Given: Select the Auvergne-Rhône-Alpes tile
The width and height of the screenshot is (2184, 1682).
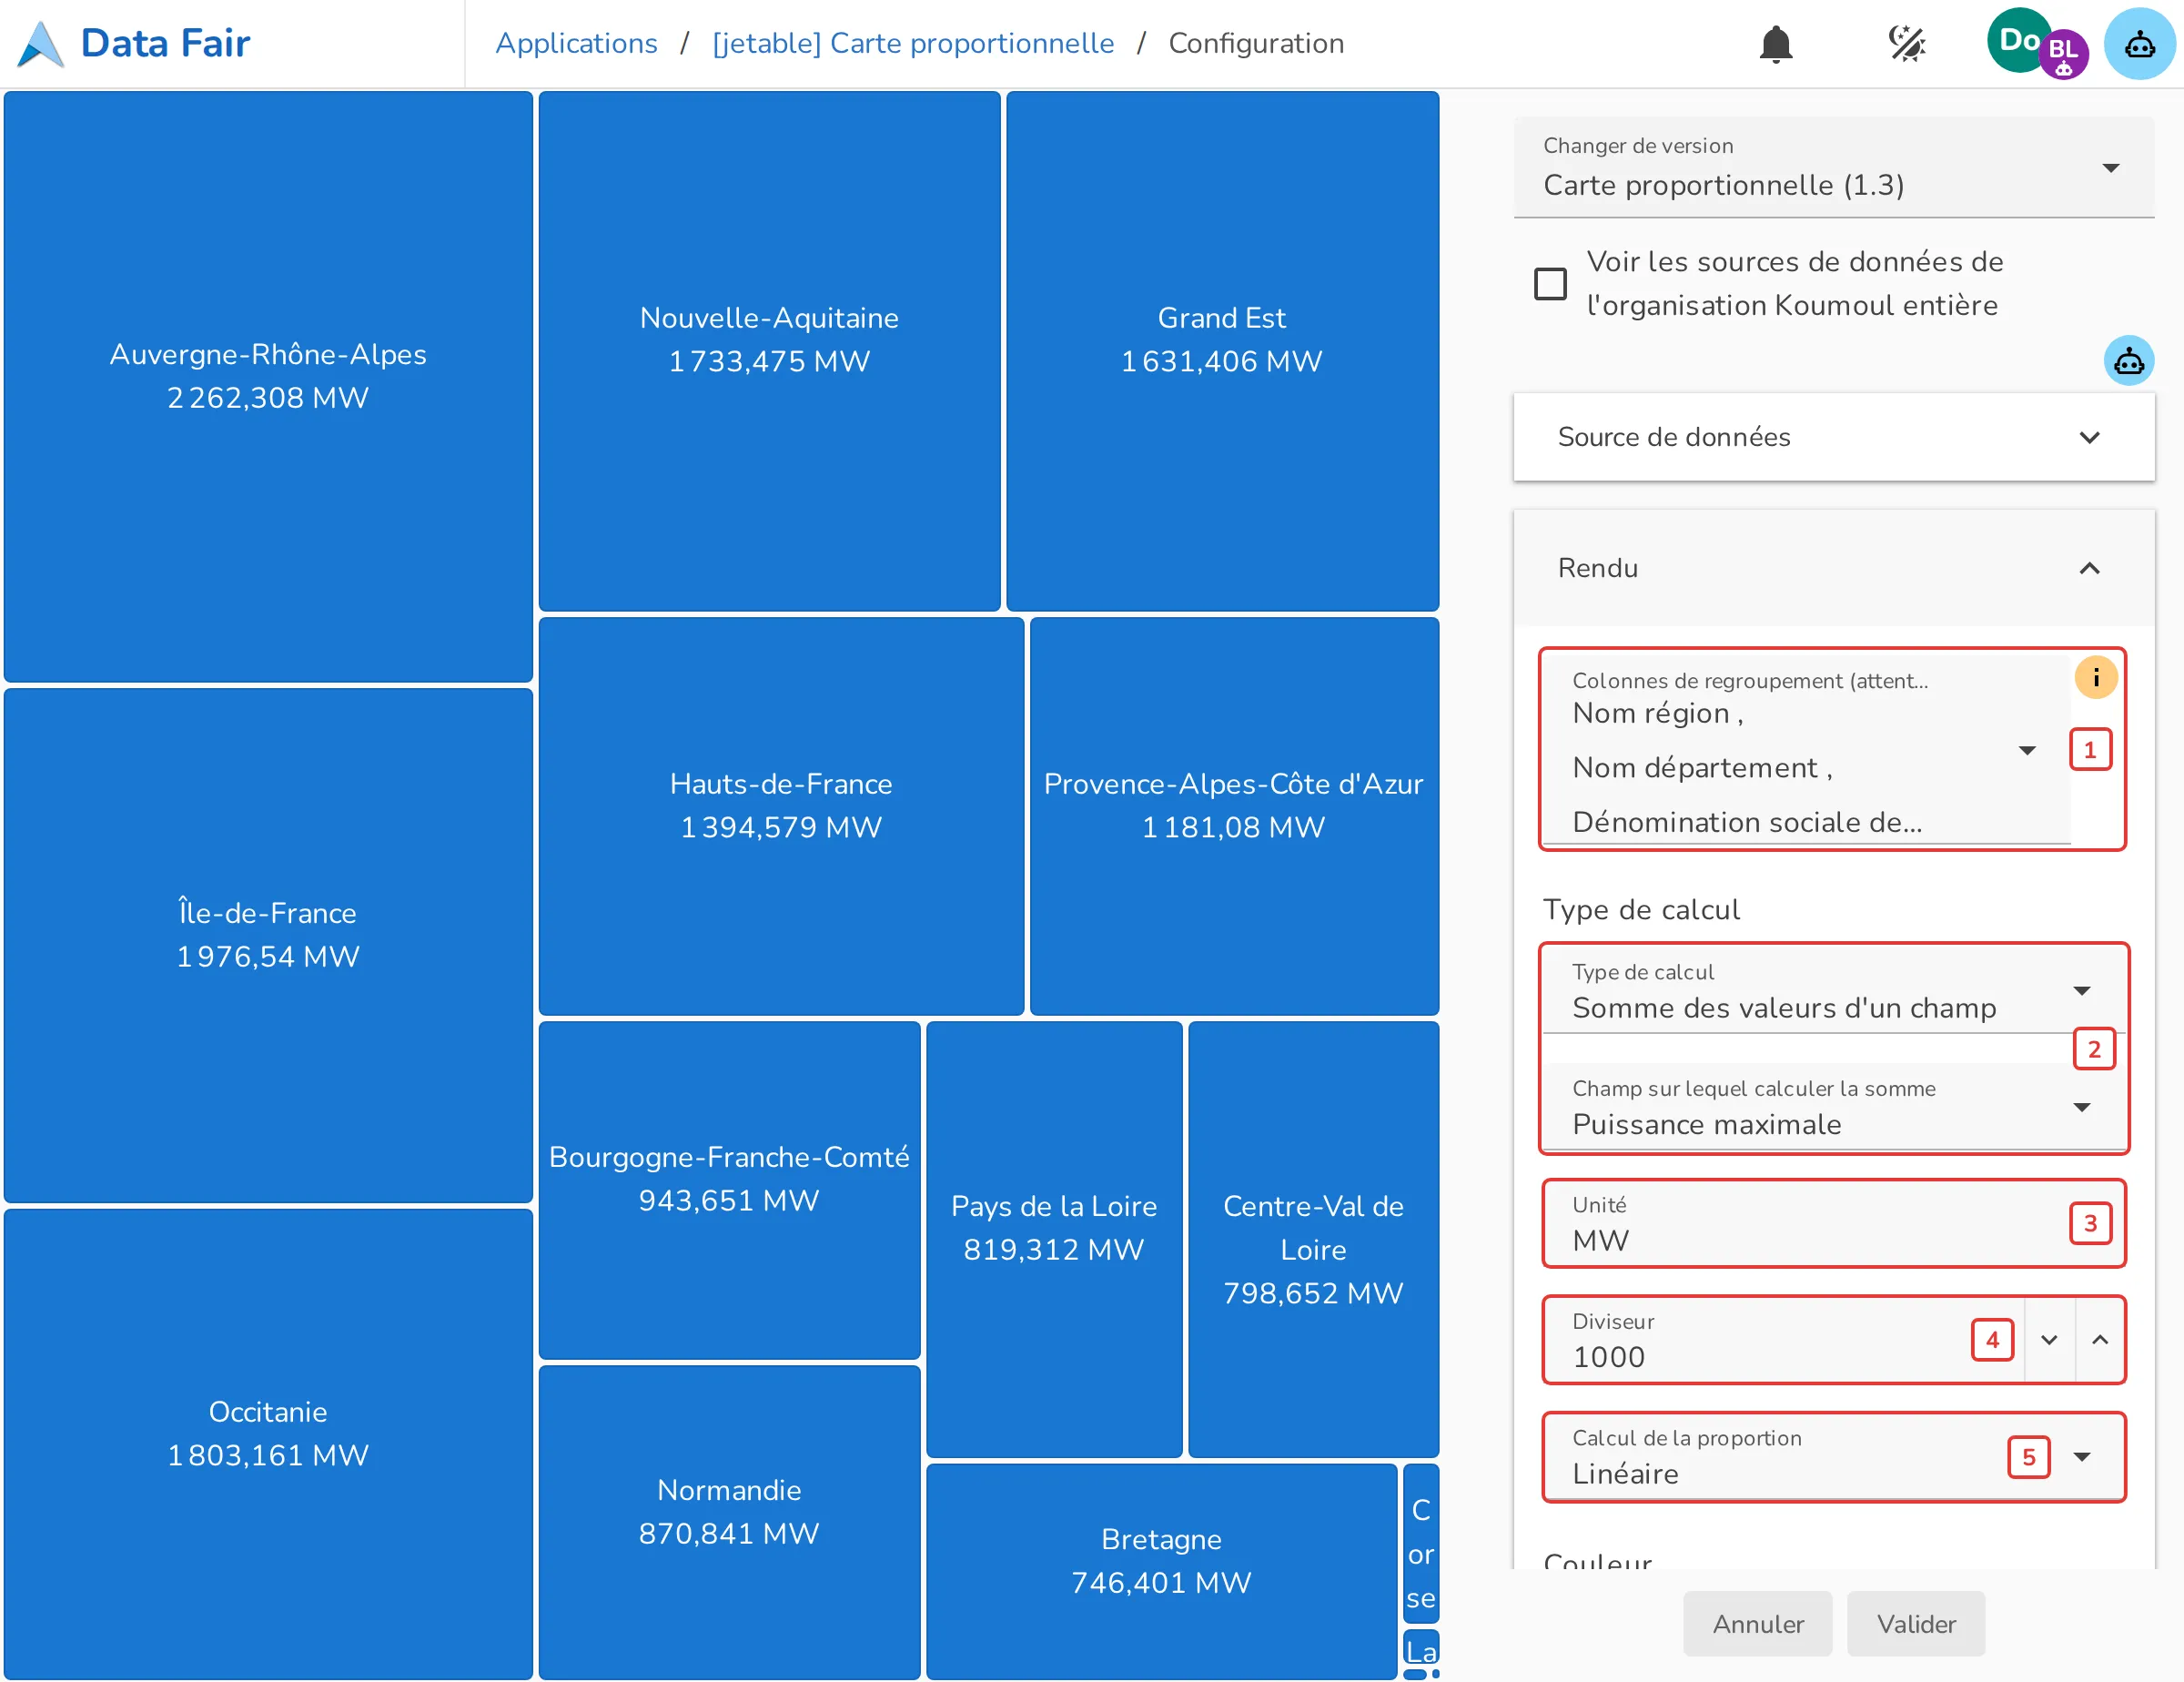Looking at the screenshot, I should pos(268,386).
